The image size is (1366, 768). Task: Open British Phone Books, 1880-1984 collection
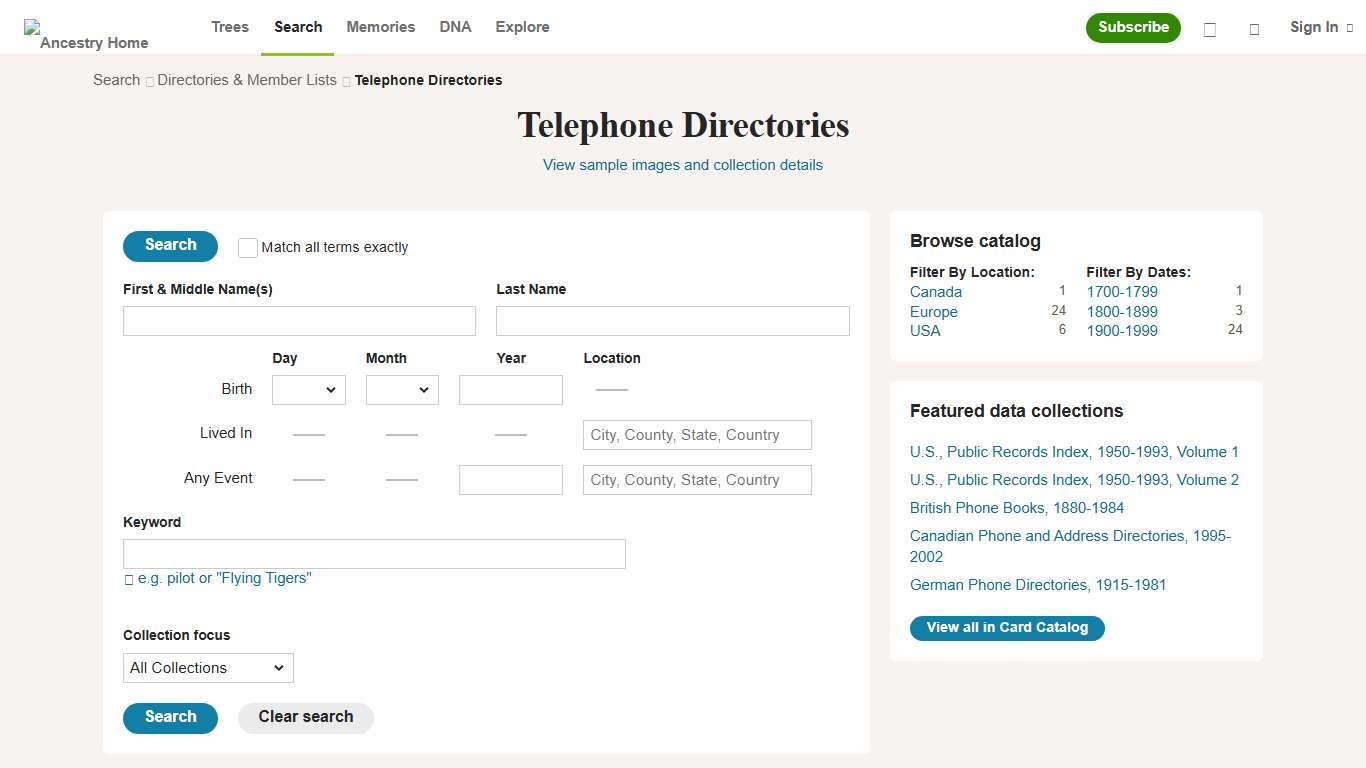coord(1016,508)
